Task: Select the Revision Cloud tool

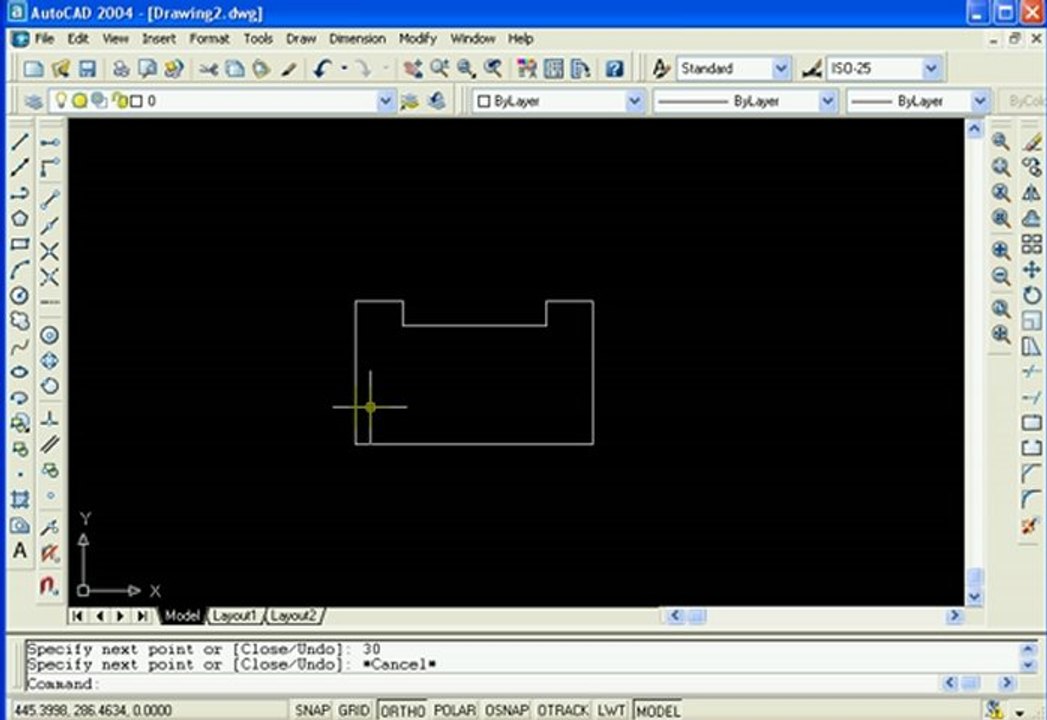Action: [19, 321]
